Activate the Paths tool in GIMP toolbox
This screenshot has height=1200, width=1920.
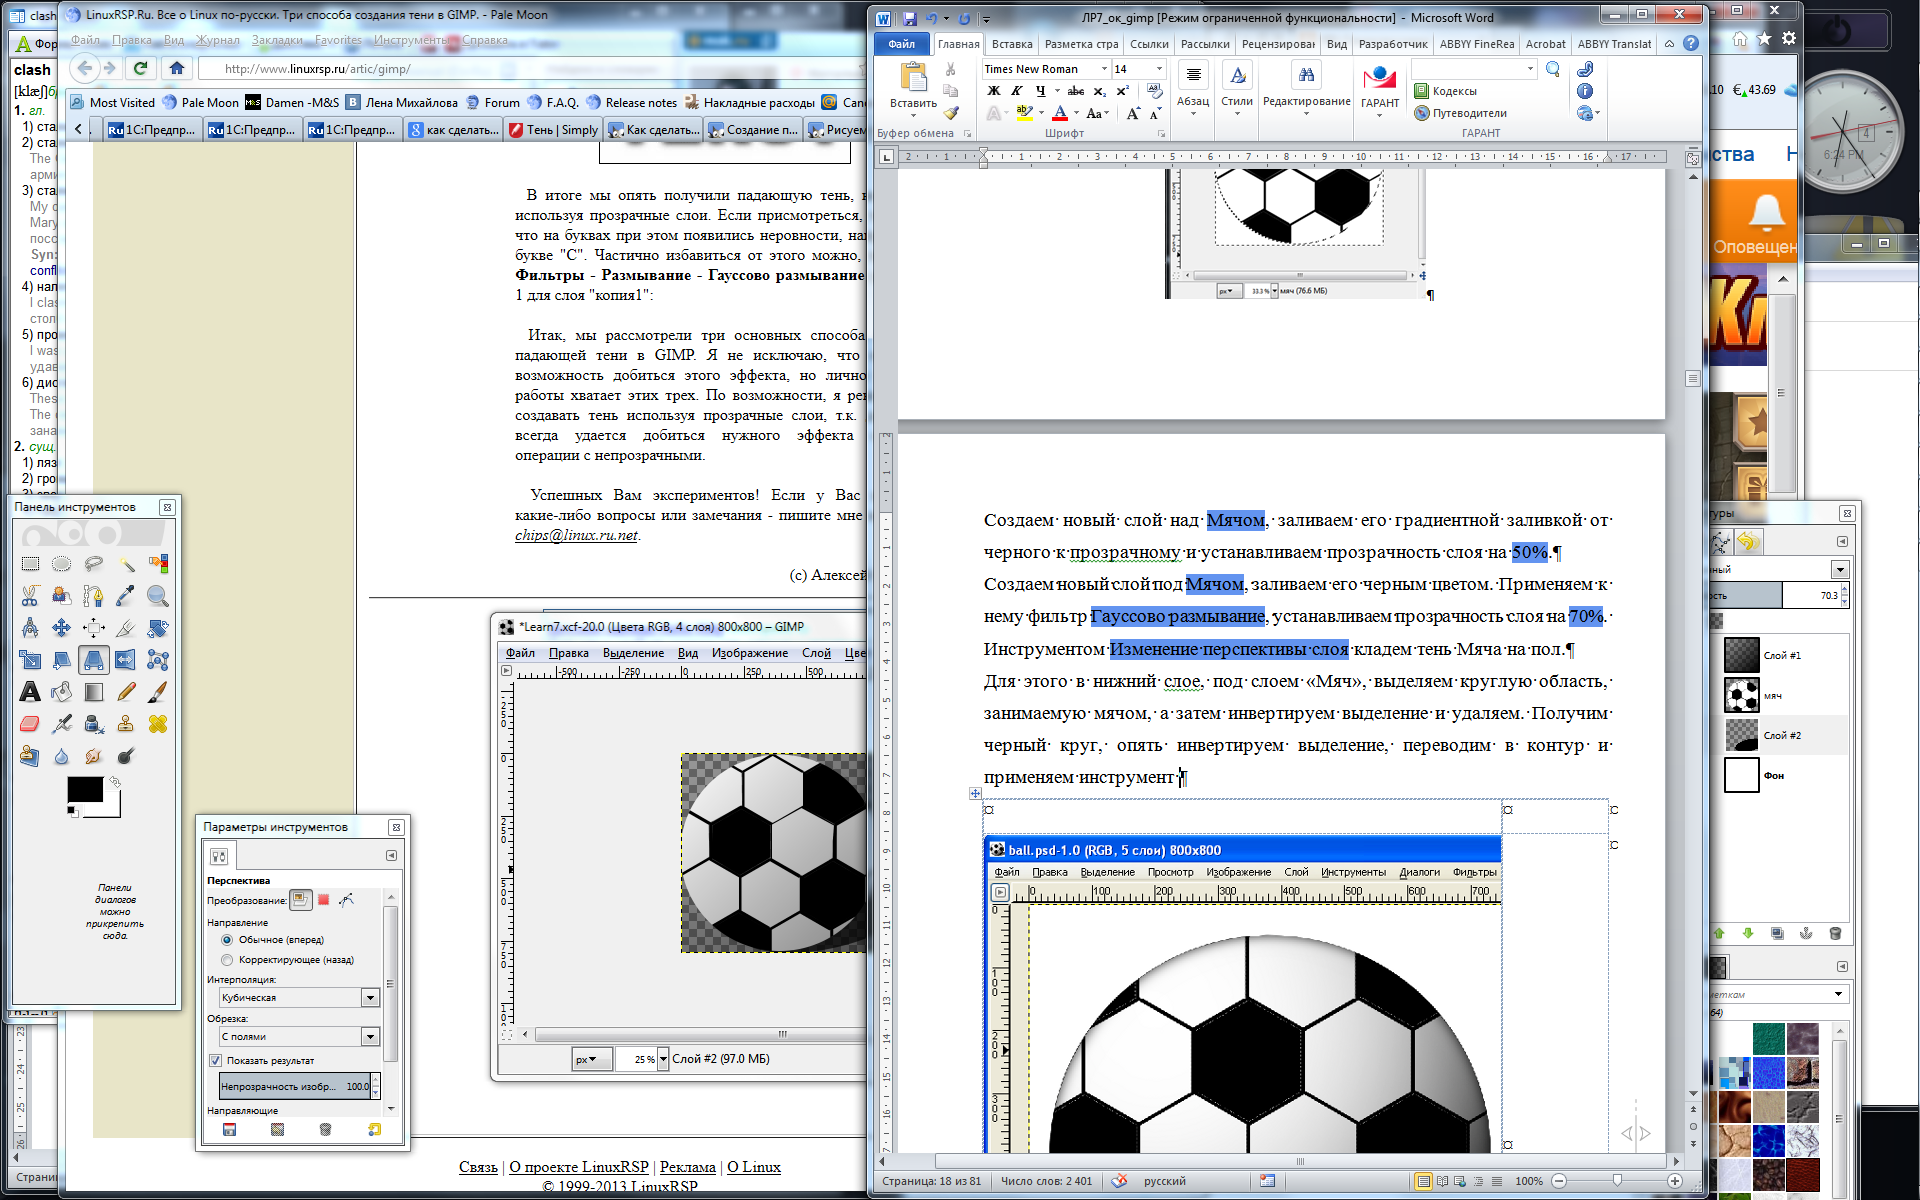point(94,596)
